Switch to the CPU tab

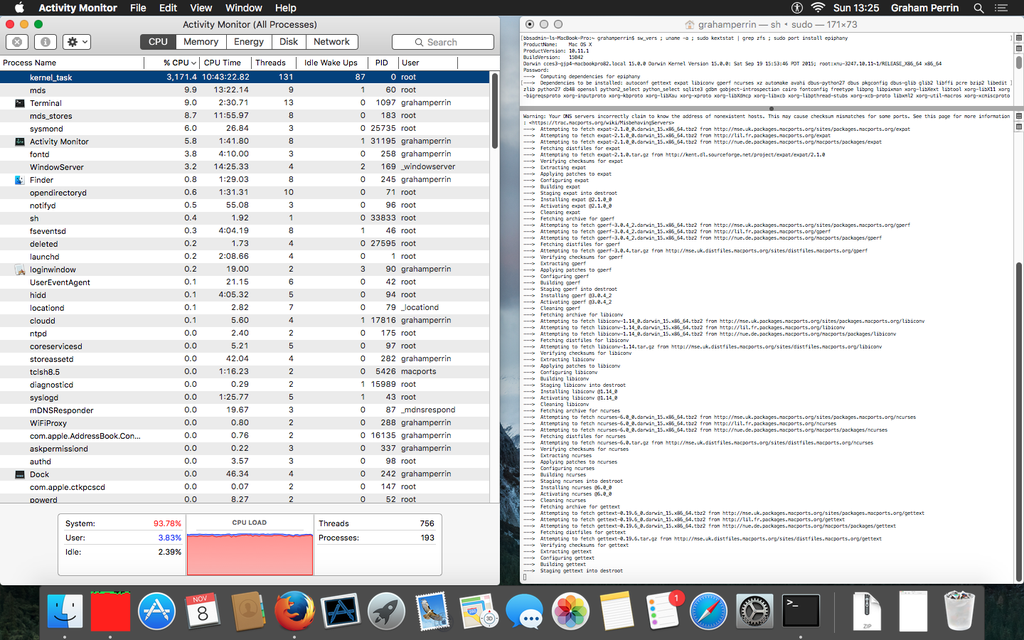pos(157,42)
